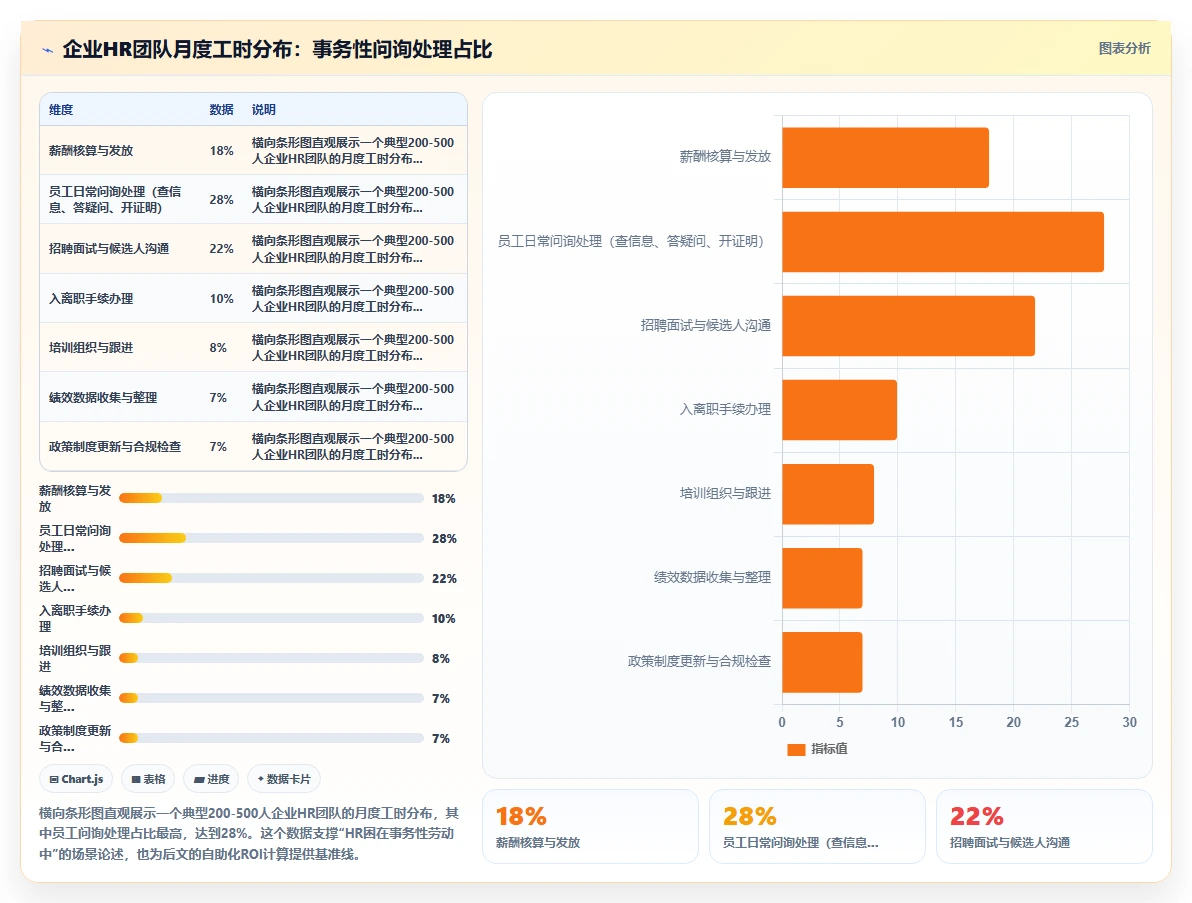Click the x-axis tick label 15

pos(956,722)
